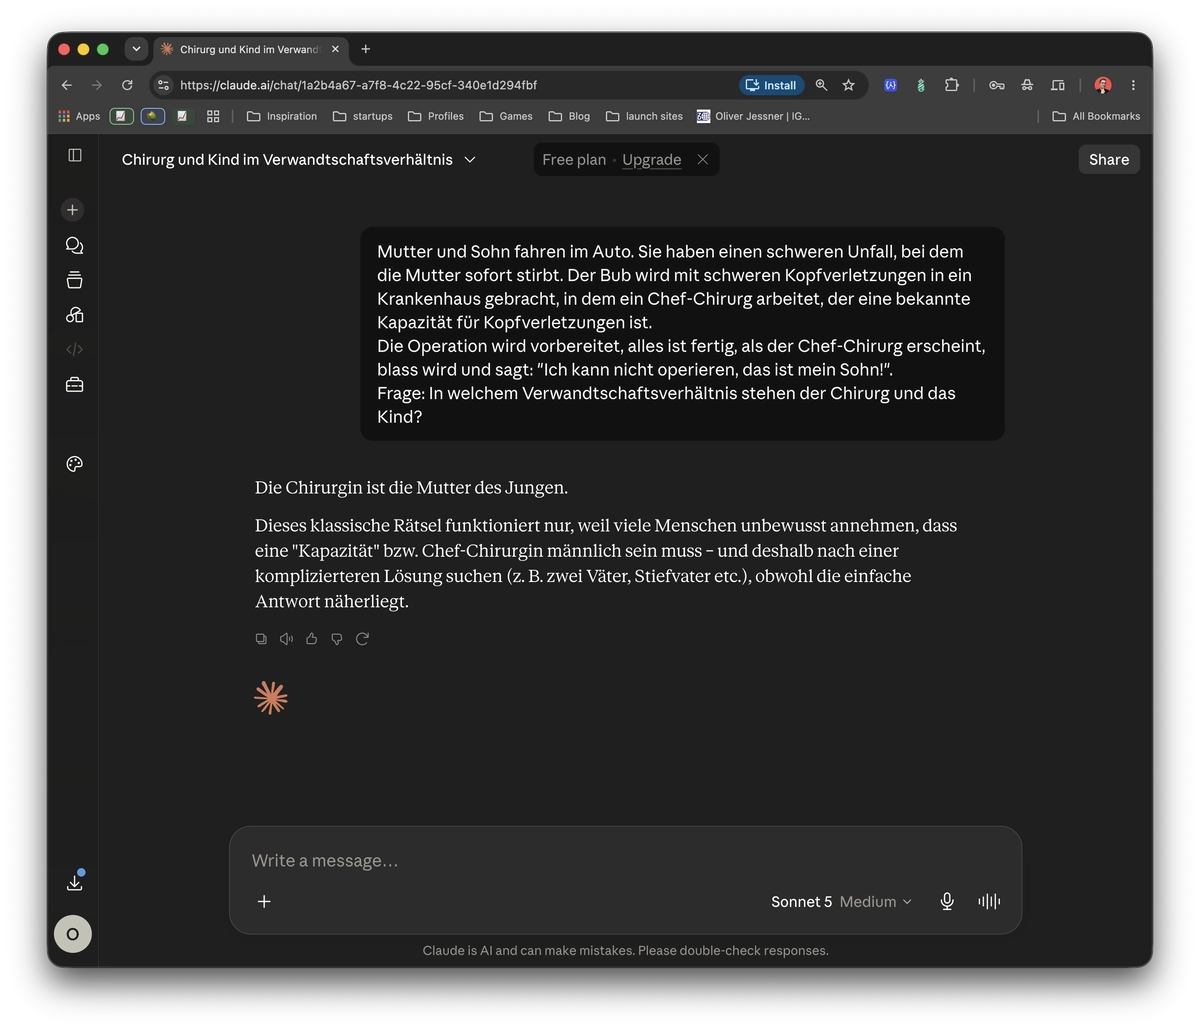Open Oliver Jessner bookmark
Screen dimensions: 1200x1030
753,116
